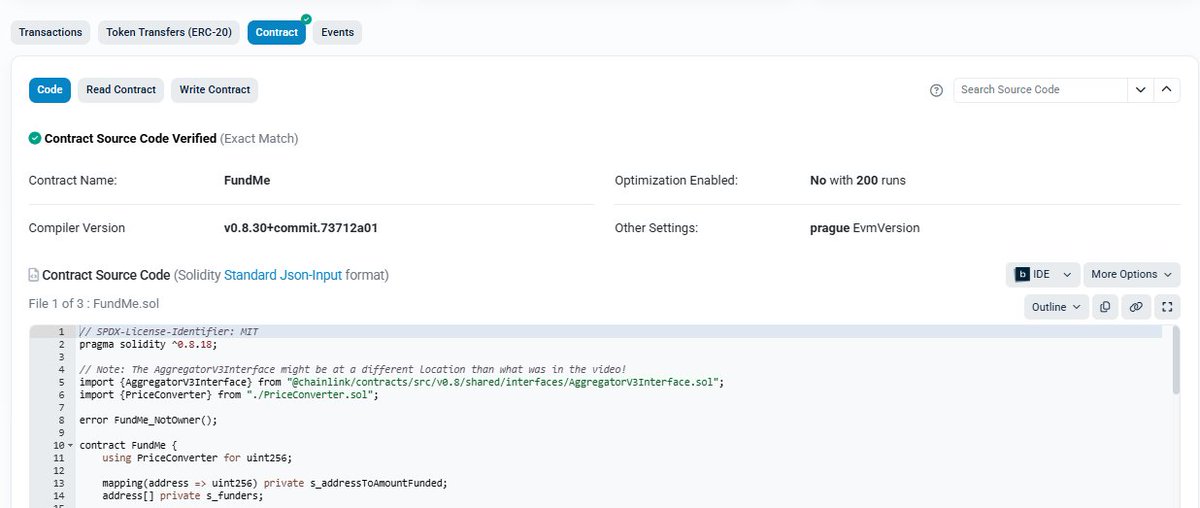Open the Write Contract sub-tab

pyautogui.click(x=215, y=90)
